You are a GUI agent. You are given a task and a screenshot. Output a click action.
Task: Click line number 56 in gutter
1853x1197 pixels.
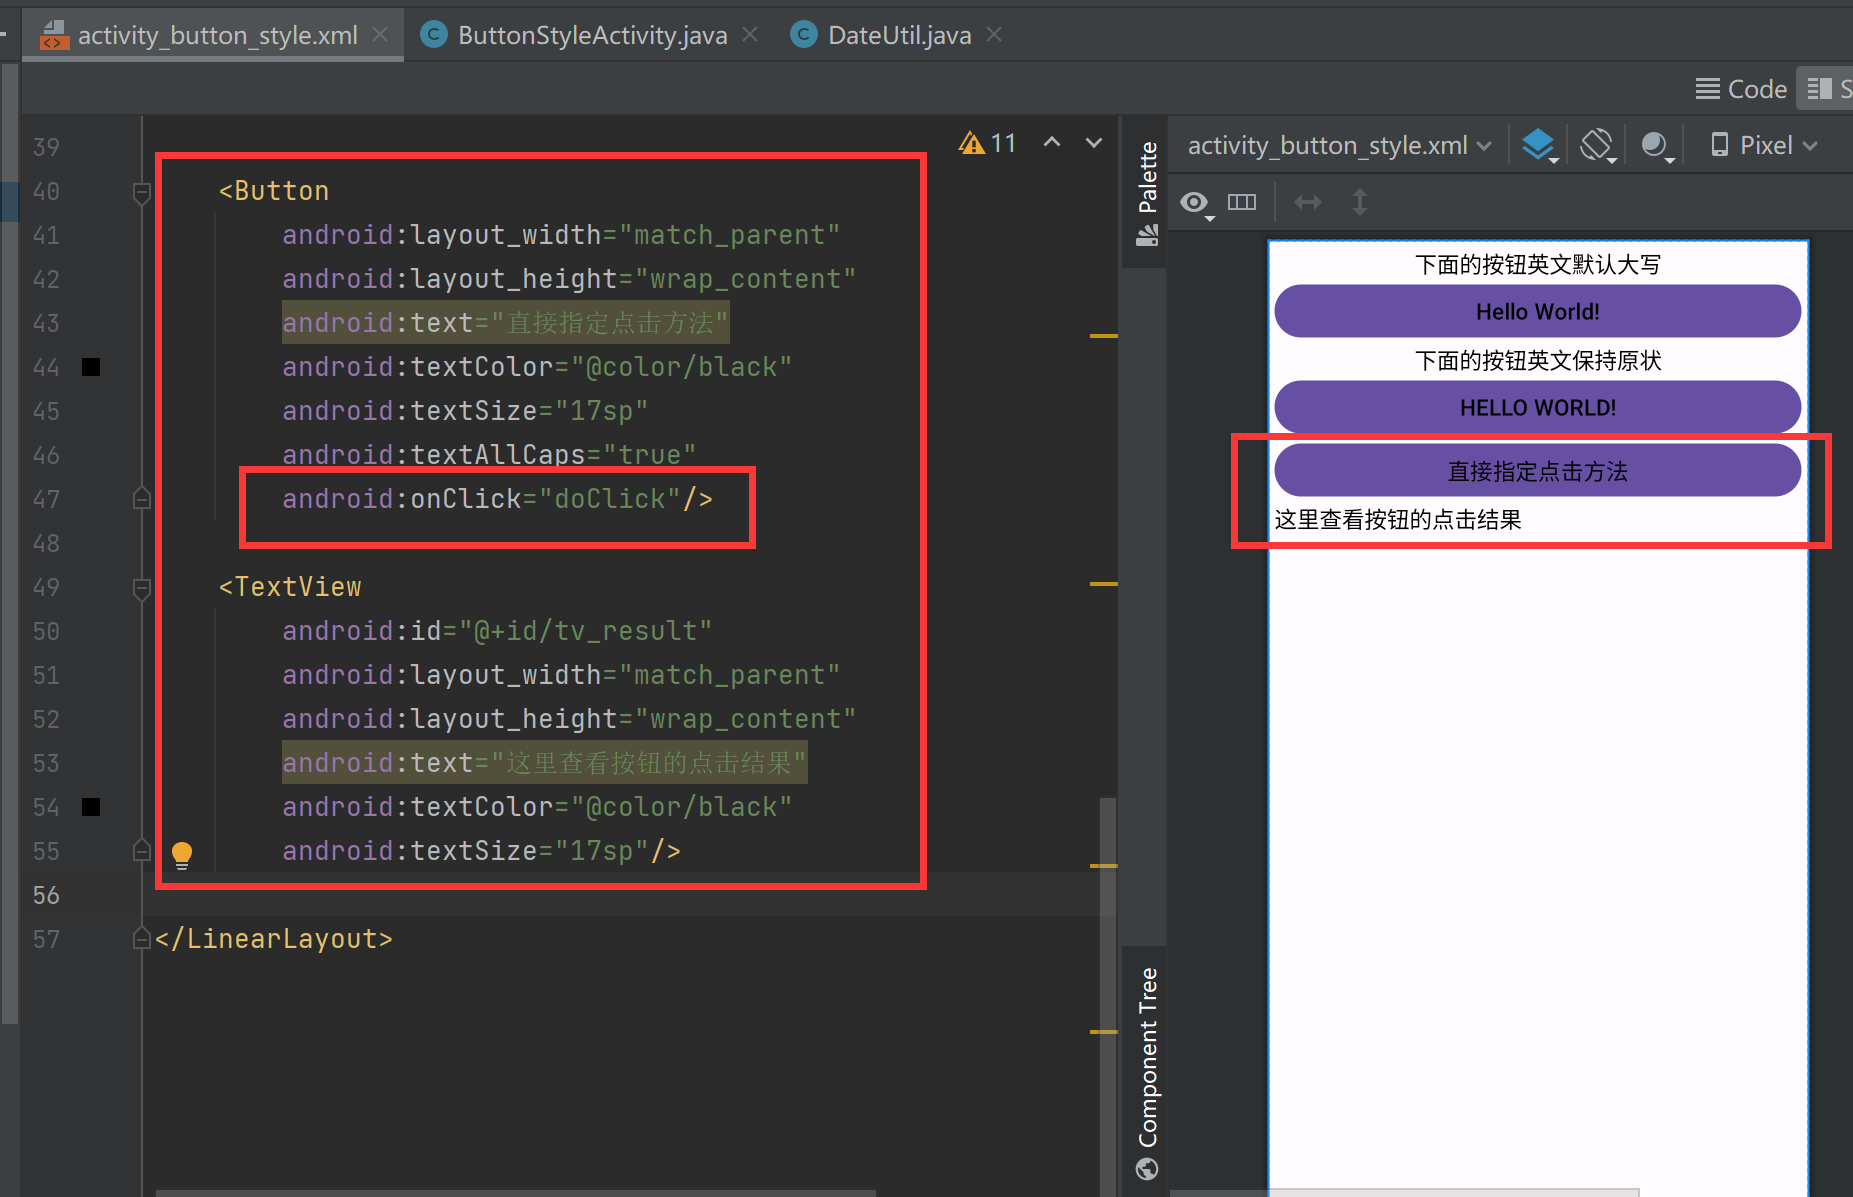(x=46, y=895)
